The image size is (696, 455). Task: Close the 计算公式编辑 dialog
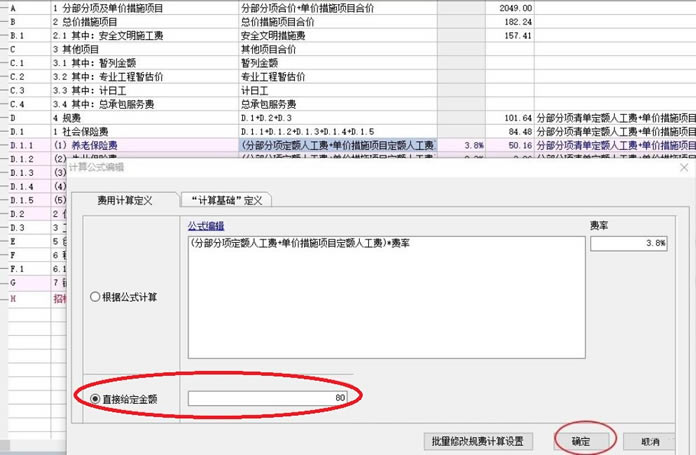(684, 167)
